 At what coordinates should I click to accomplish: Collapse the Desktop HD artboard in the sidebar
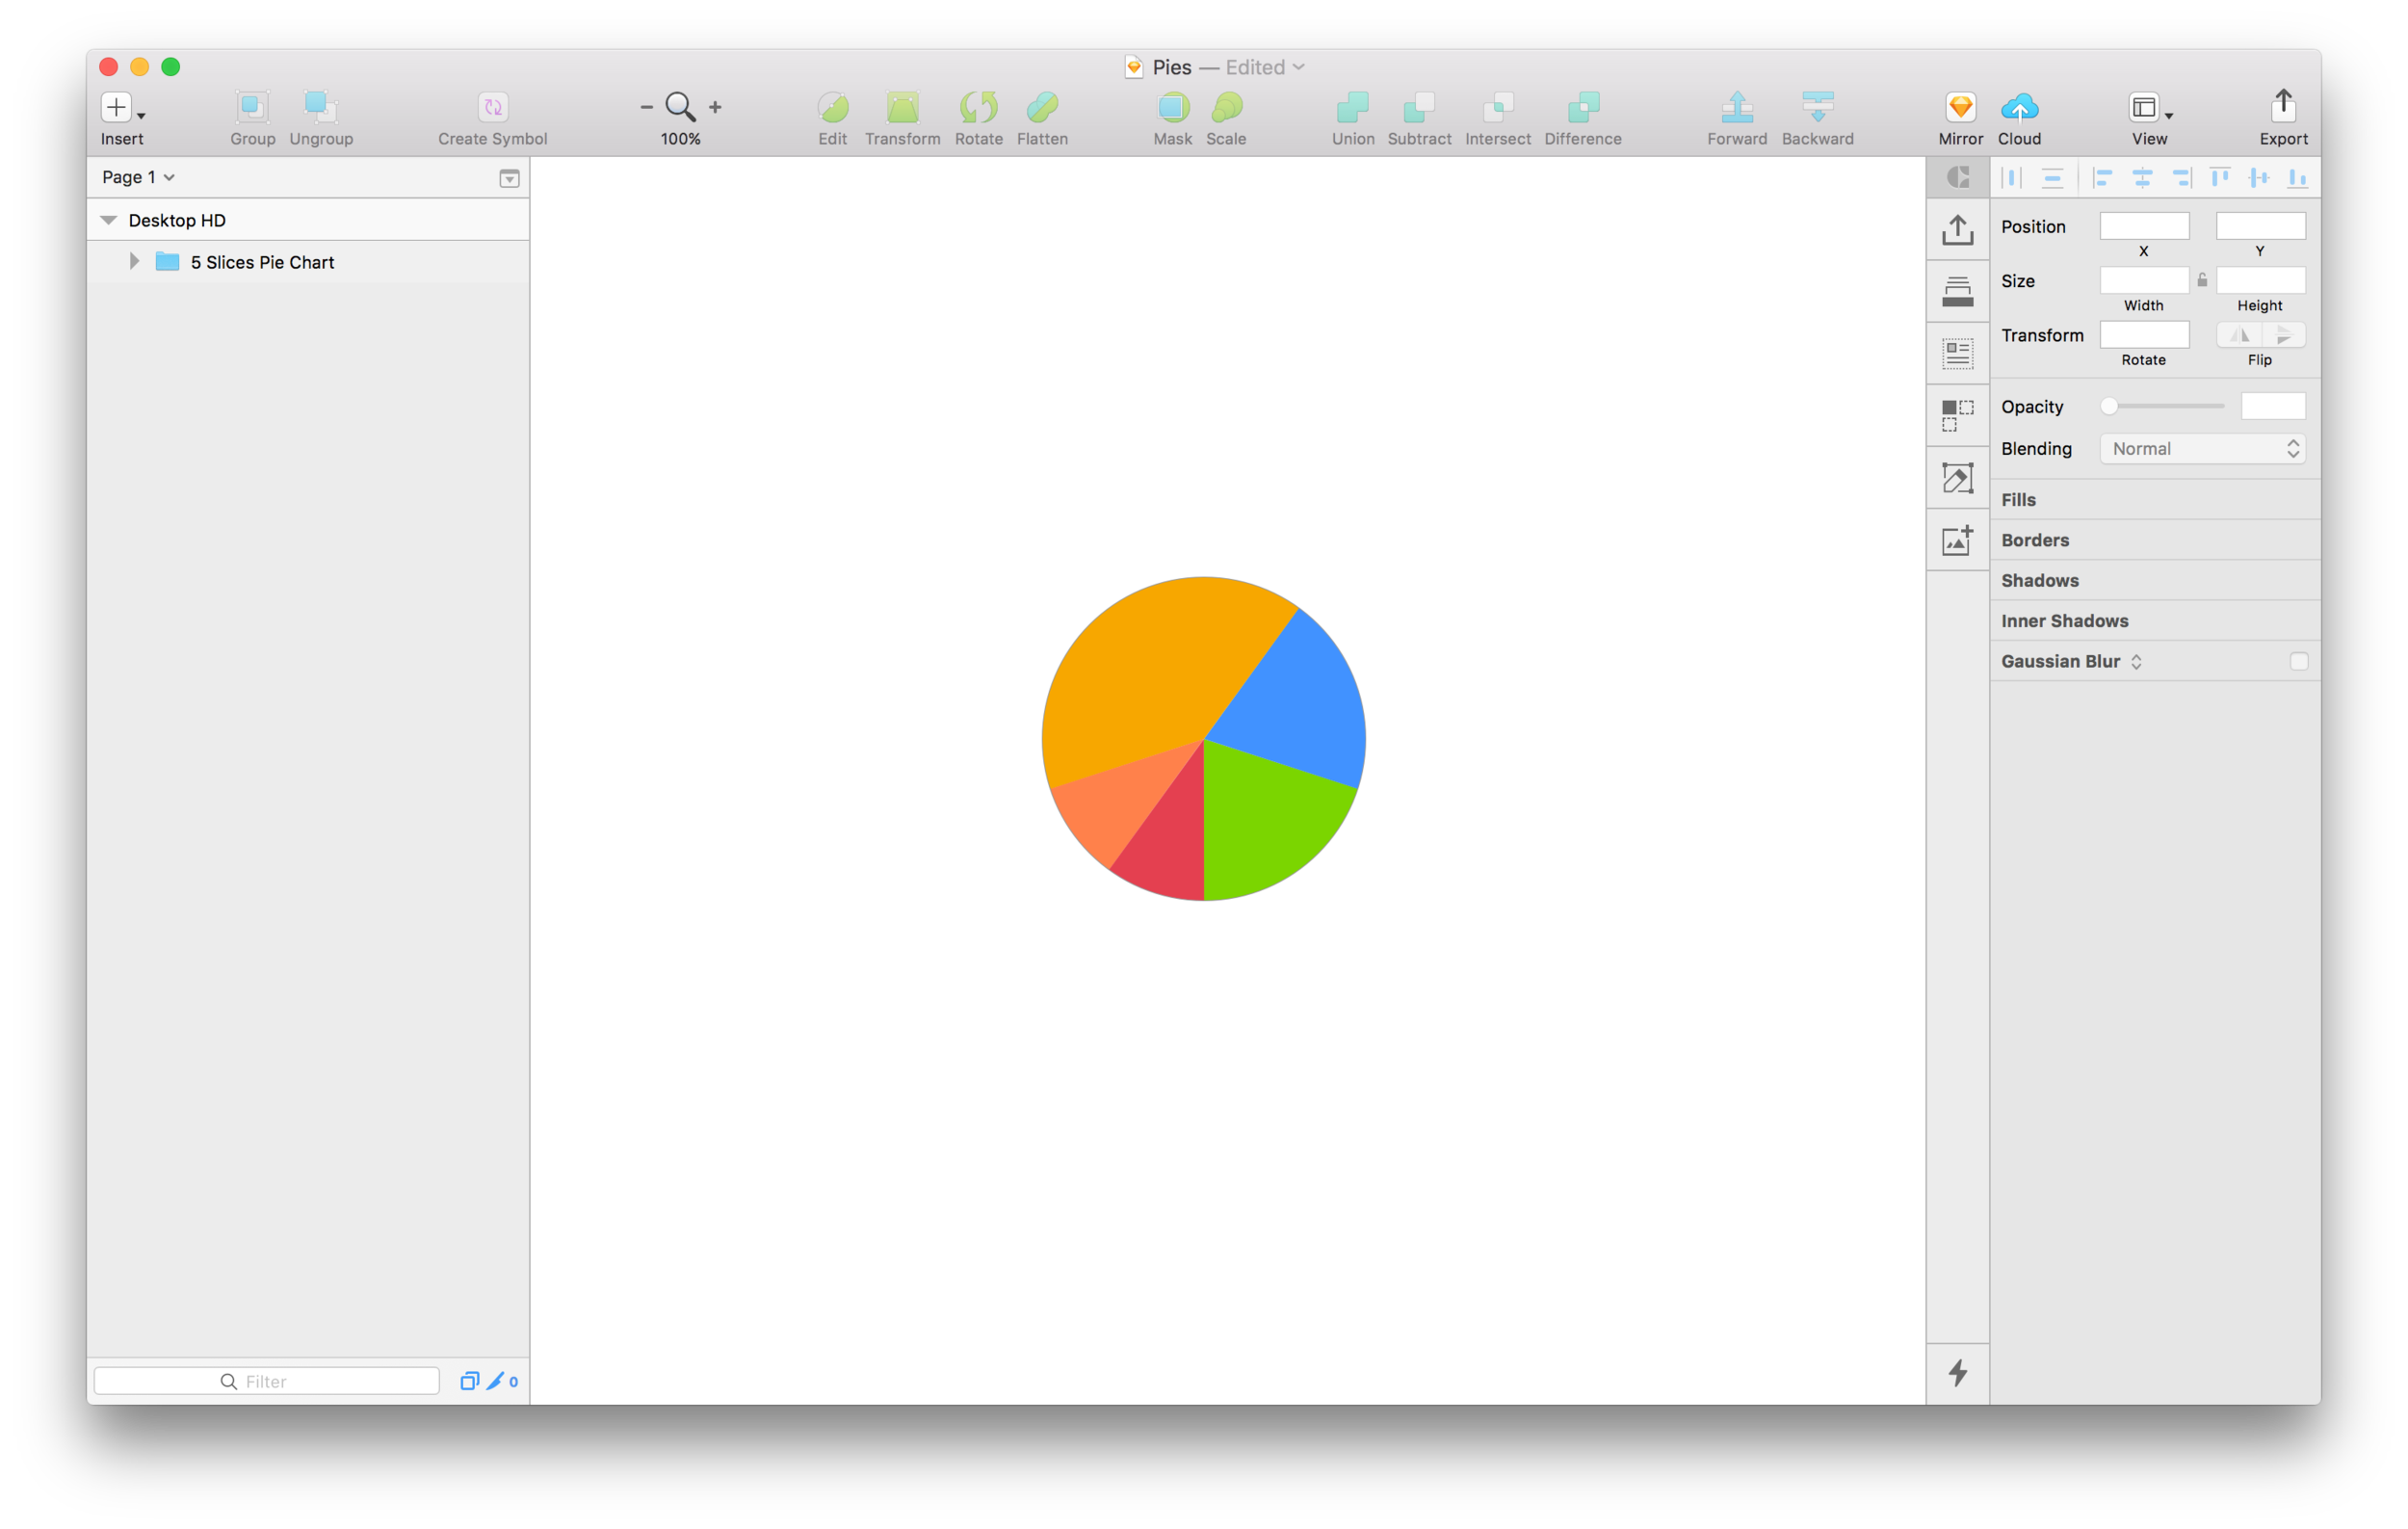[108, 220]
